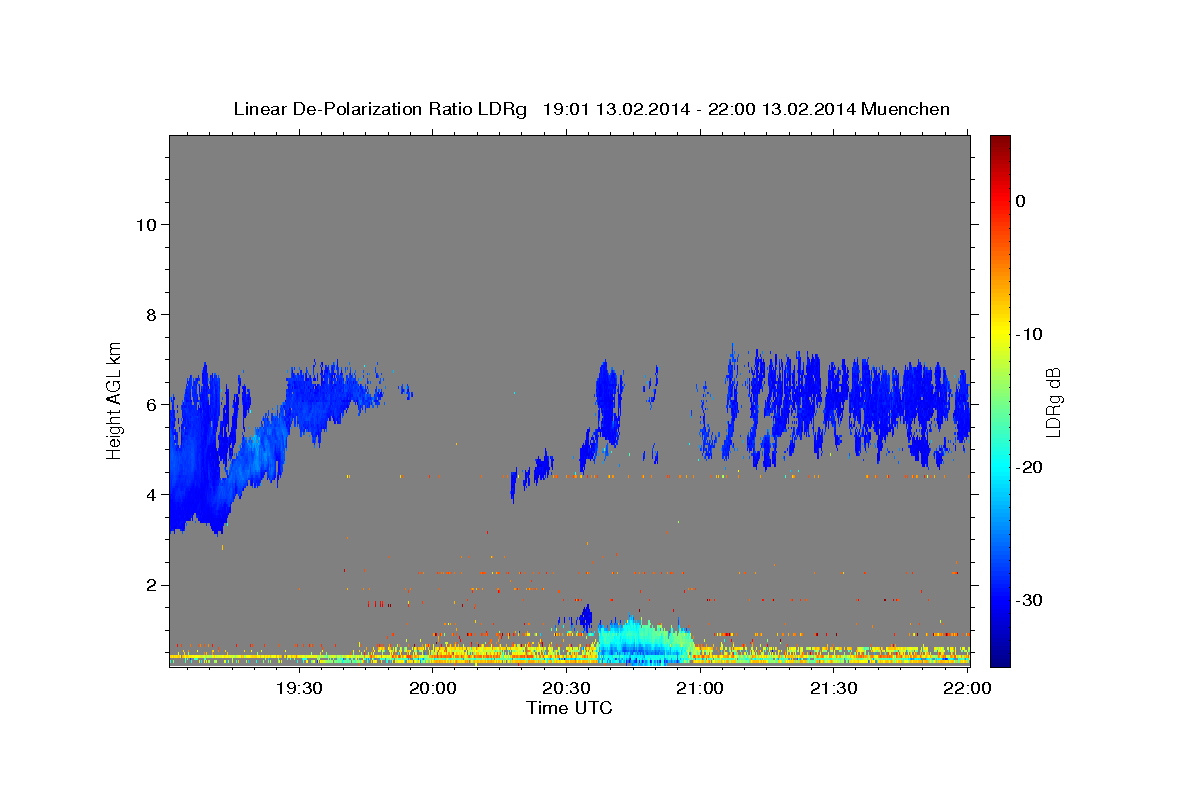Click the colorbar value label 0
The width and height of the screenshot is (1200, 800).
(x=1021, y=201)
